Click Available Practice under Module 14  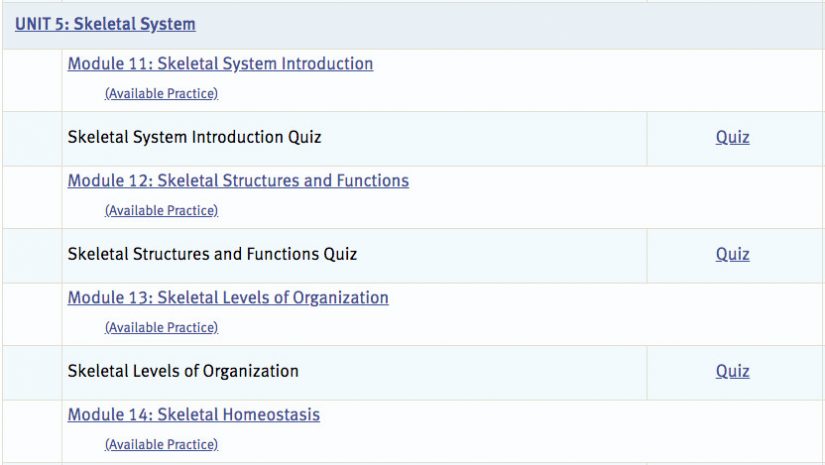point(161,445)
